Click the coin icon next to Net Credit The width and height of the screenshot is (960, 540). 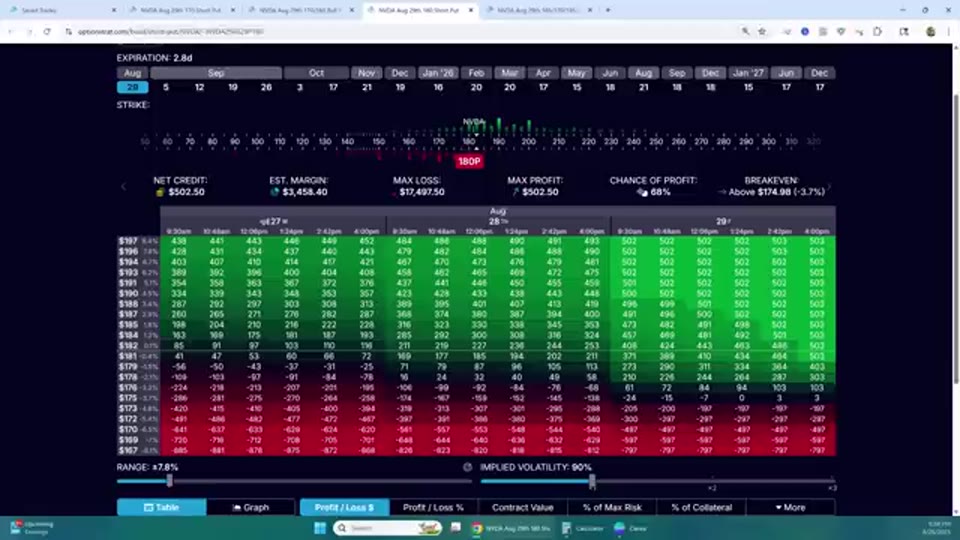pyautogui.click(x=160, y=192)
